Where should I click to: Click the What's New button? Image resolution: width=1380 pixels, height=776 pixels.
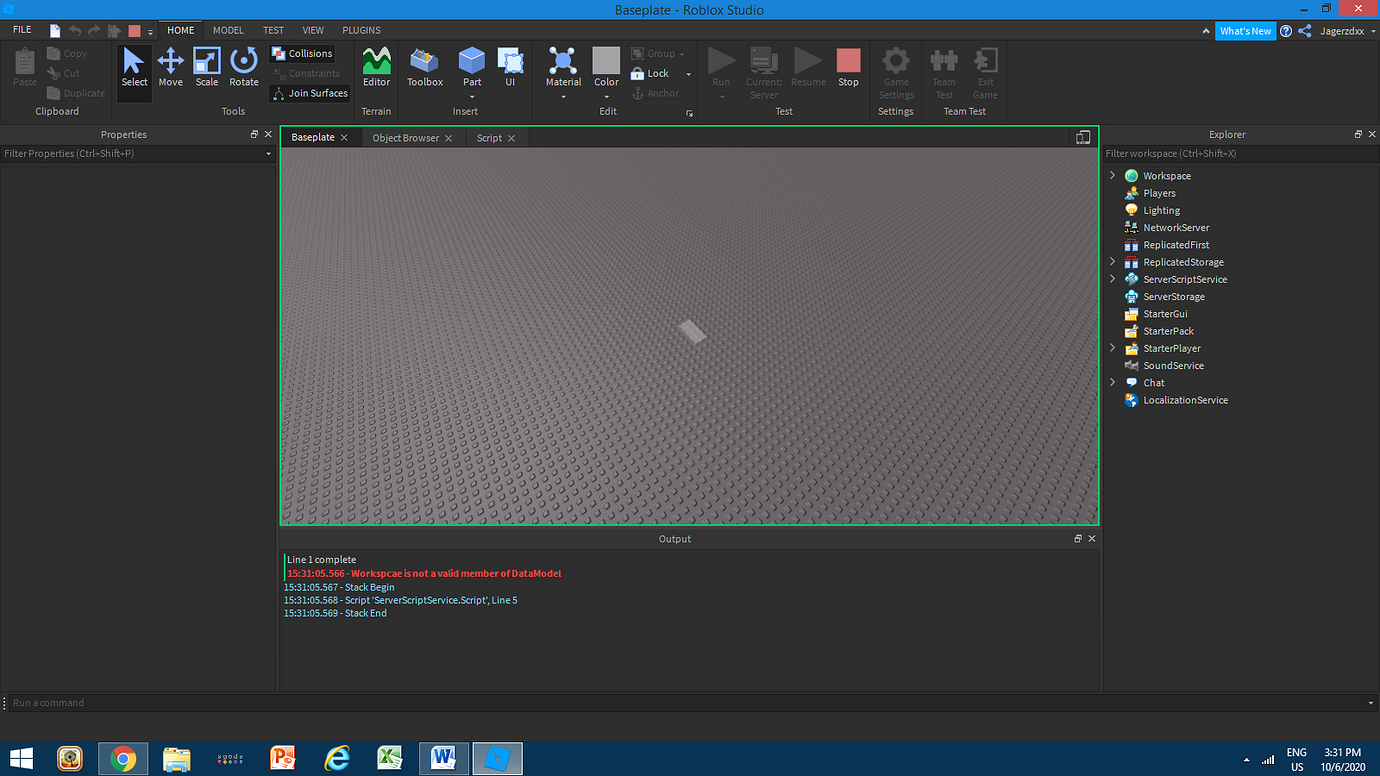tap(1245, 30)
